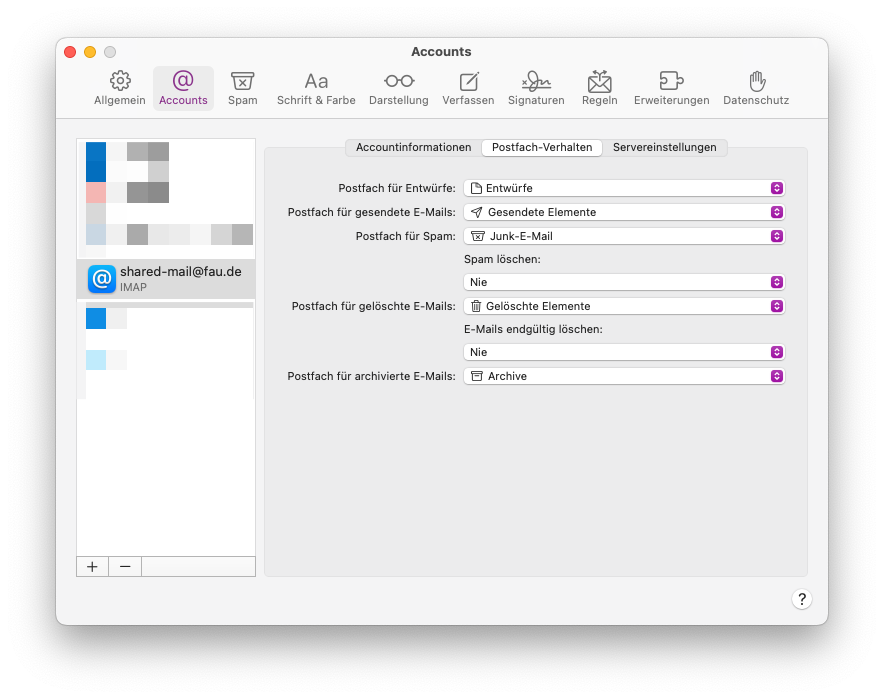Open Erweiterungen preferences pane
This screenshot has width=884, height=699.
pyautogui.click(x=671, y=88)
